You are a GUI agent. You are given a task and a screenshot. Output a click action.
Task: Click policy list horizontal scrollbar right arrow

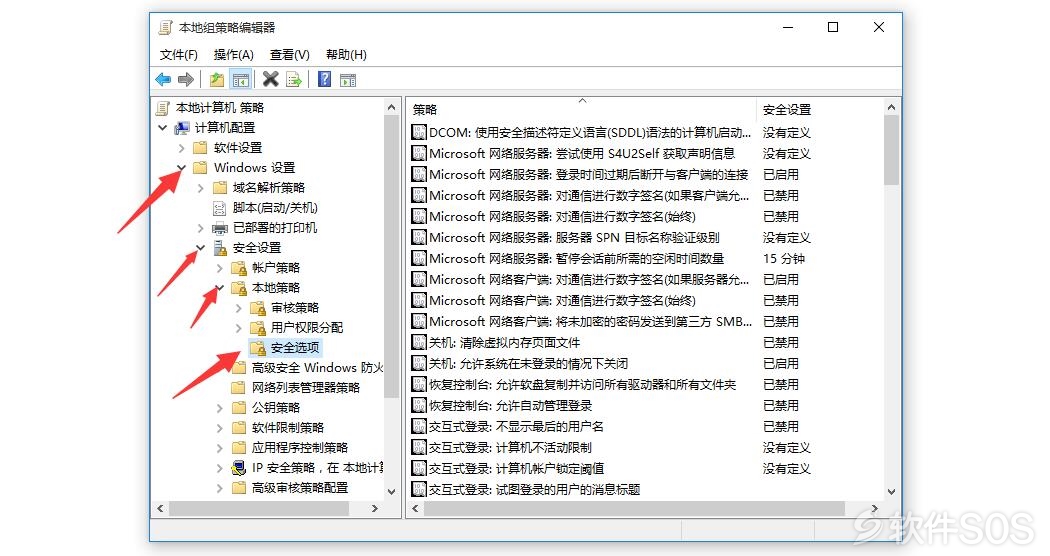tap(875, 508)
